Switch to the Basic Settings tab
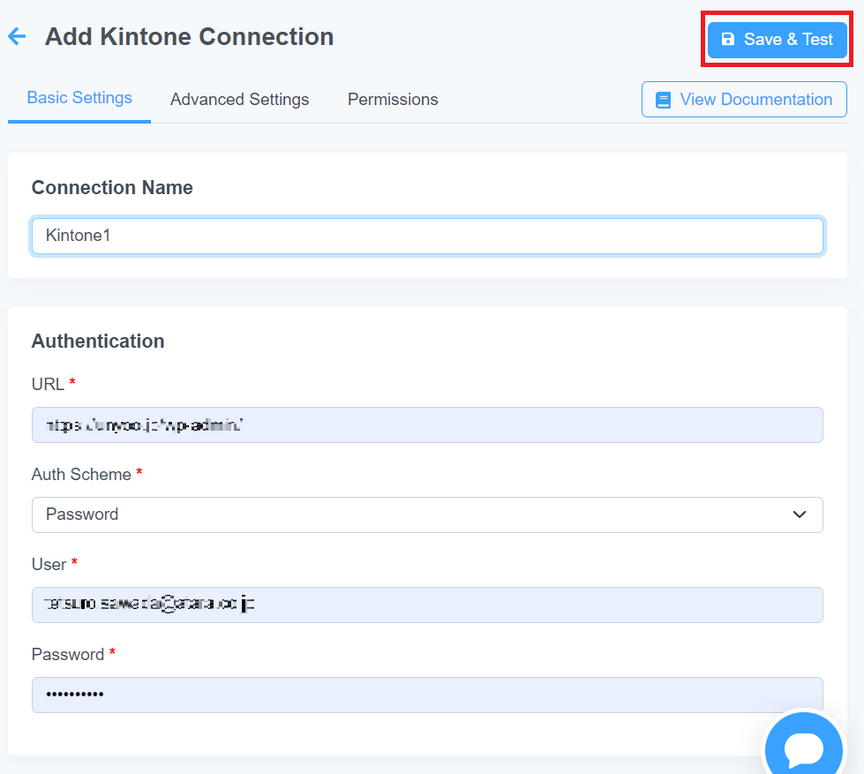This screenshot has height=774, width=864. 79,98
